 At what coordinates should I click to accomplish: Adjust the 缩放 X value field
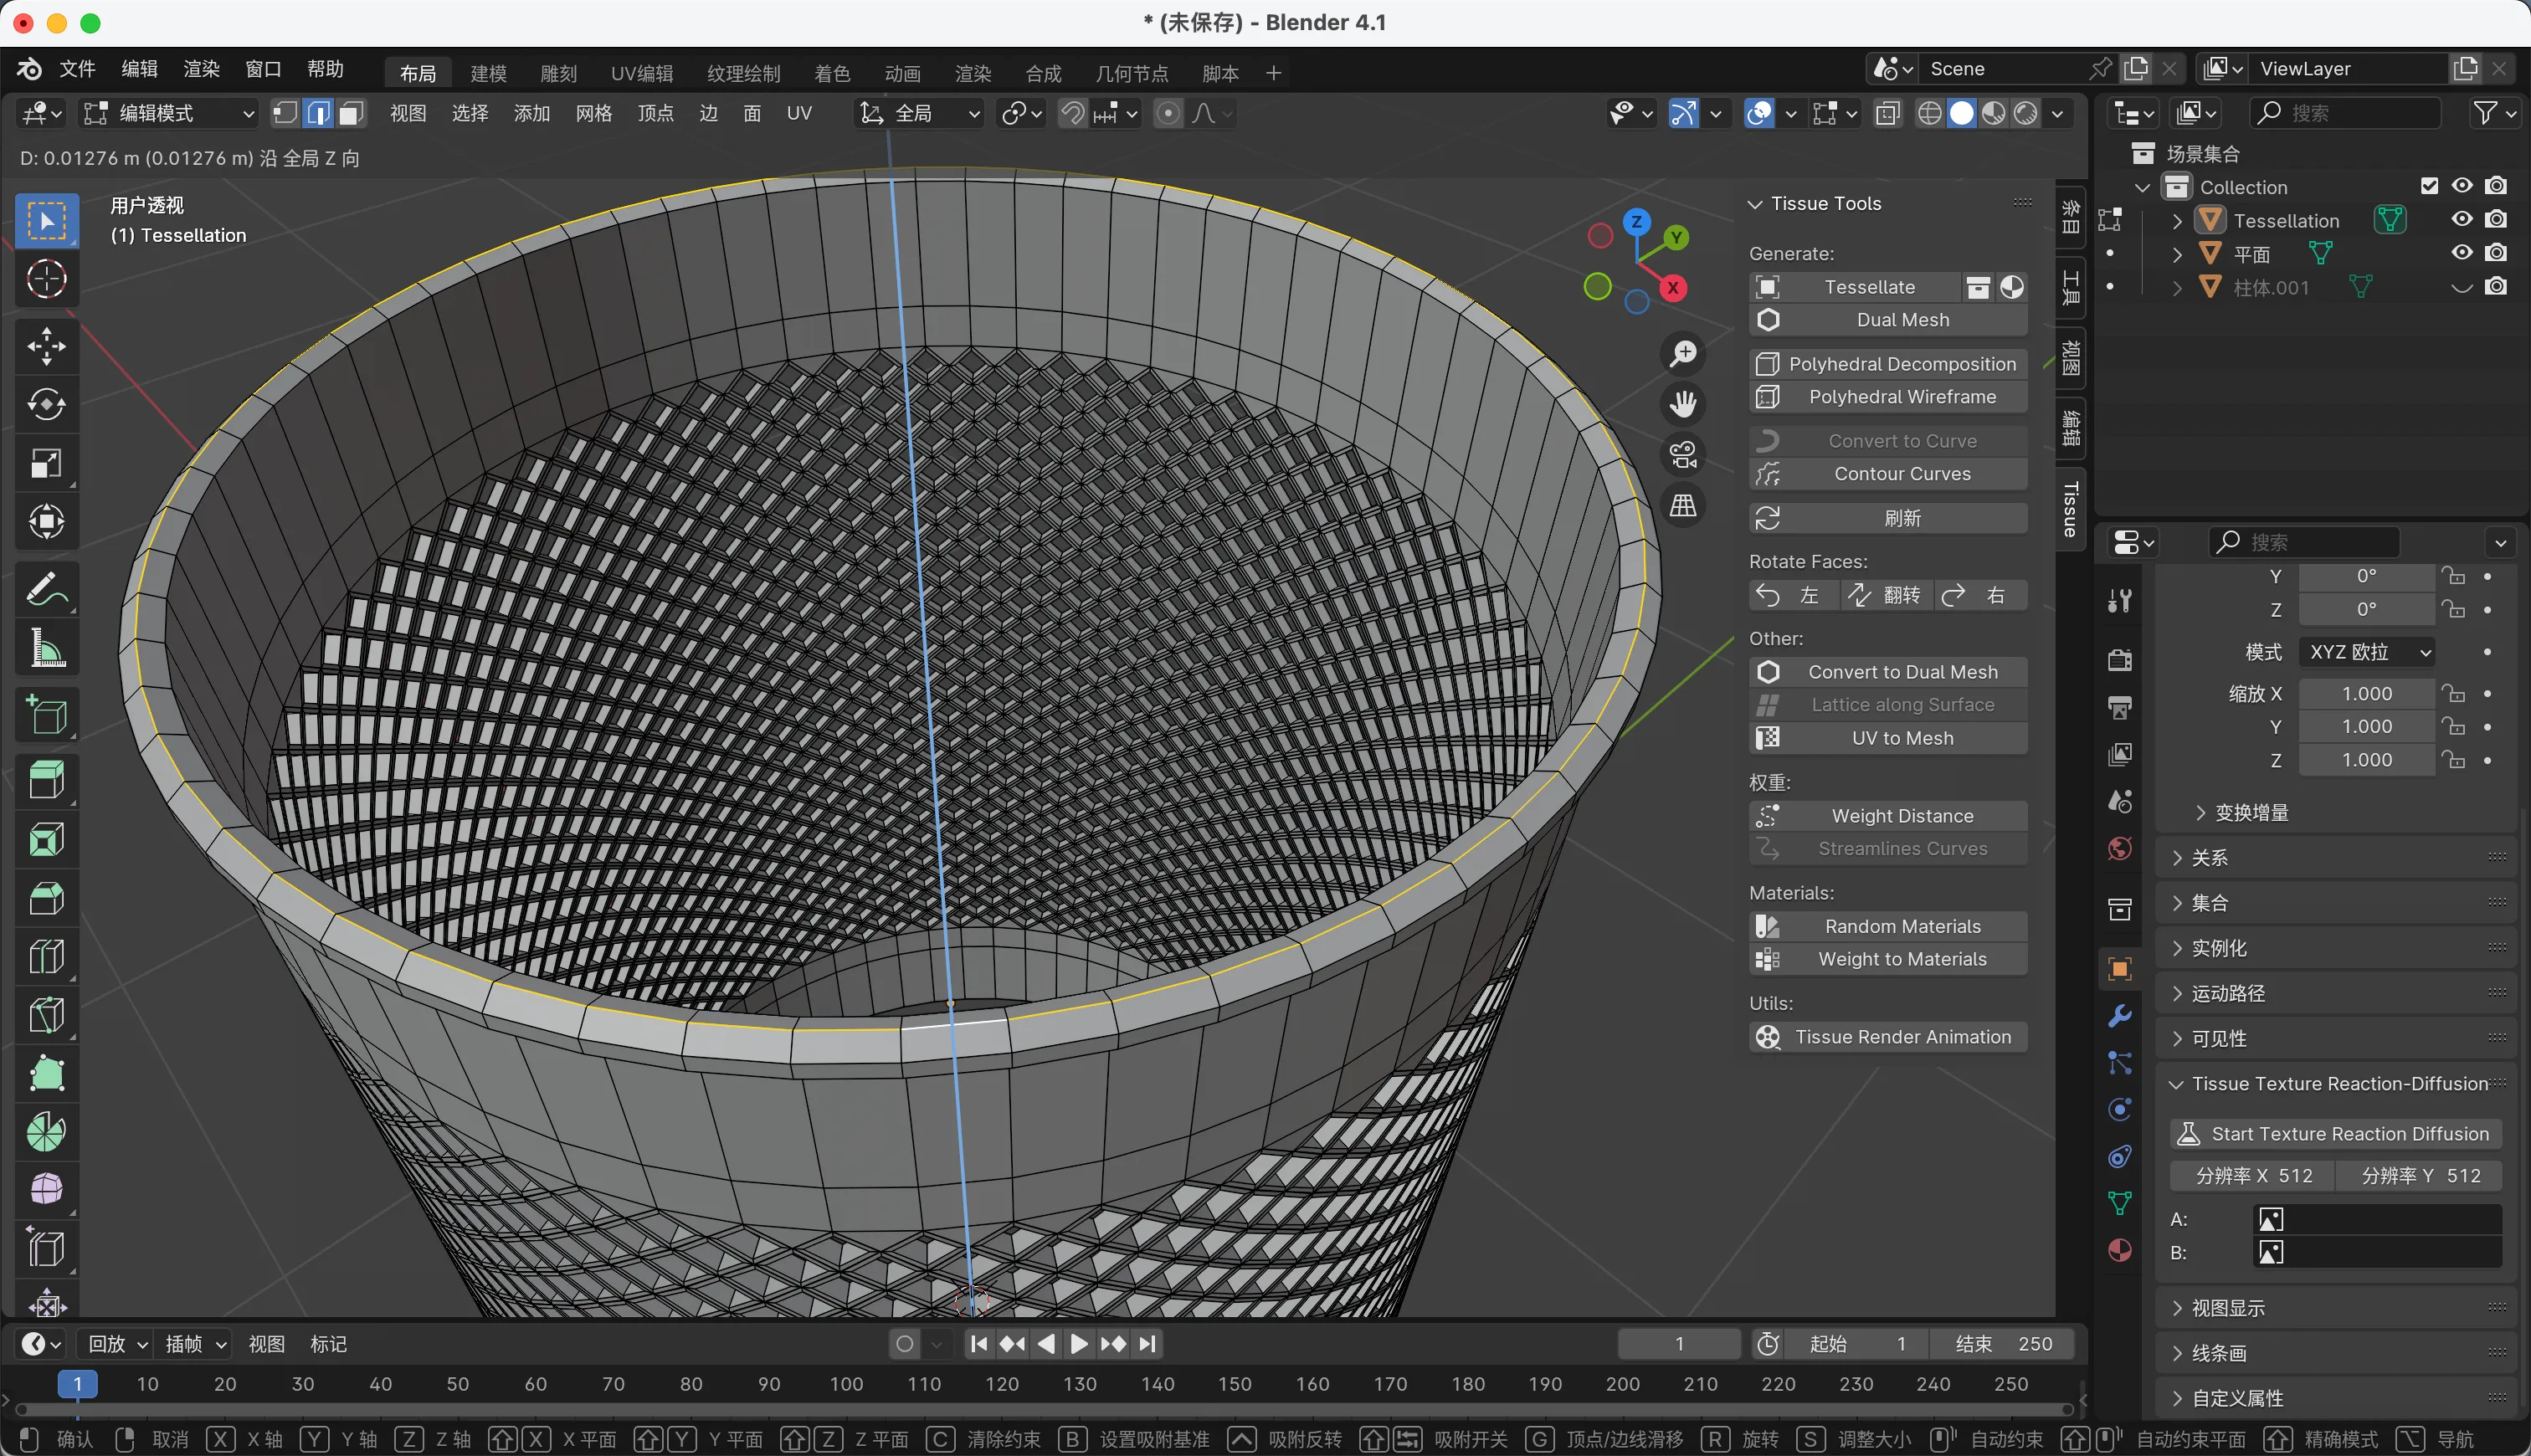pos(2366,693)
